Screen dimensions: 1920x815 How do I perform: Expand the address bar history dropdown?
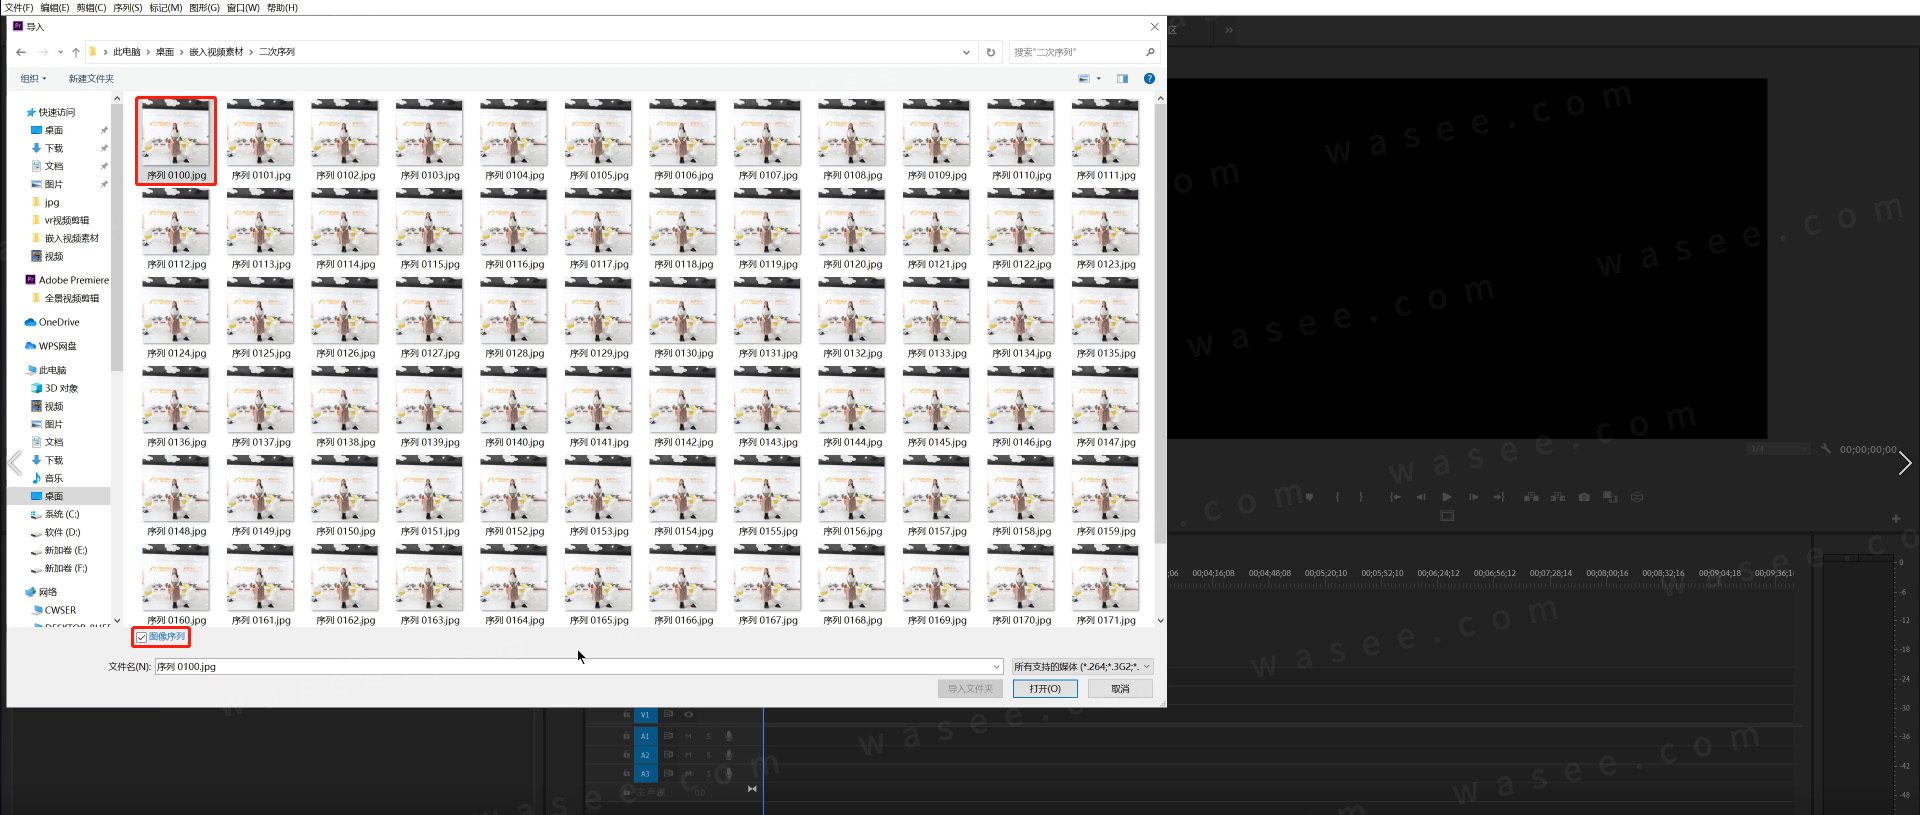point(966,52)
